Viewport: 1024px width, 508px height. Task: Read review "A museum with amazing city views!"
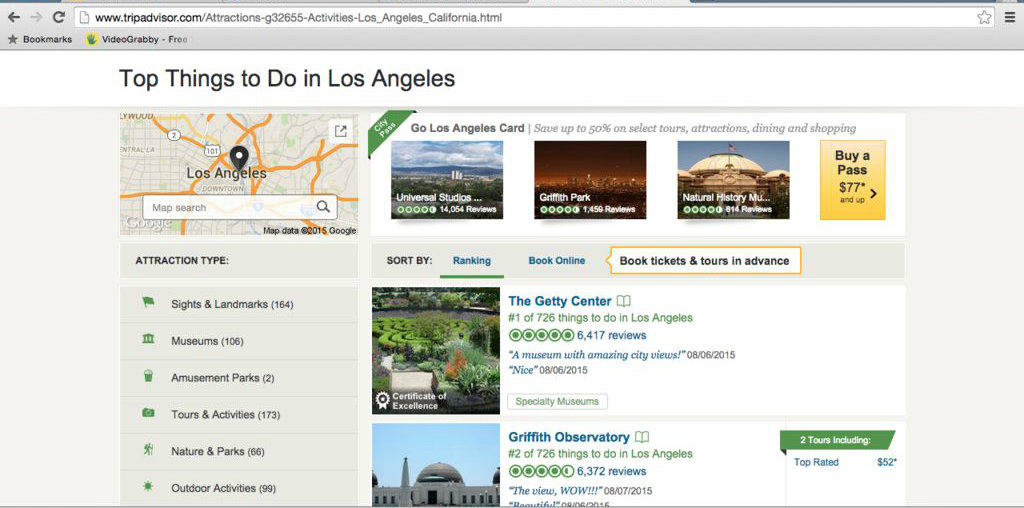597,355
